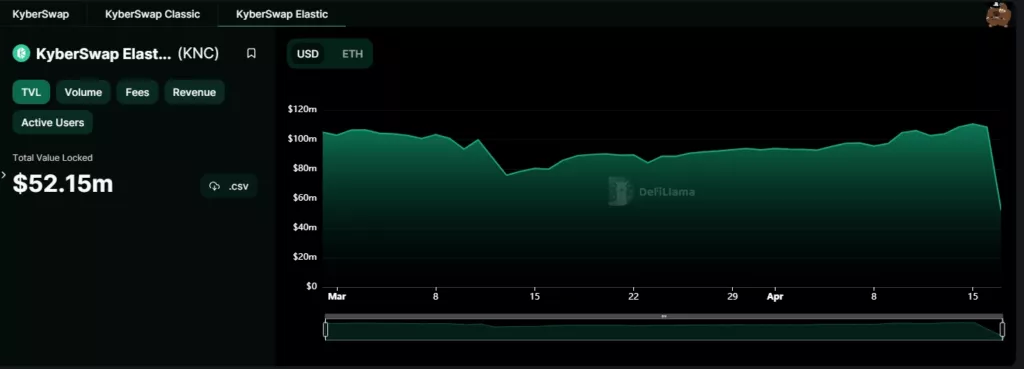
Task: Toggle the TVL chart metric
Action: pyautogui.click(x=31, y=92)
